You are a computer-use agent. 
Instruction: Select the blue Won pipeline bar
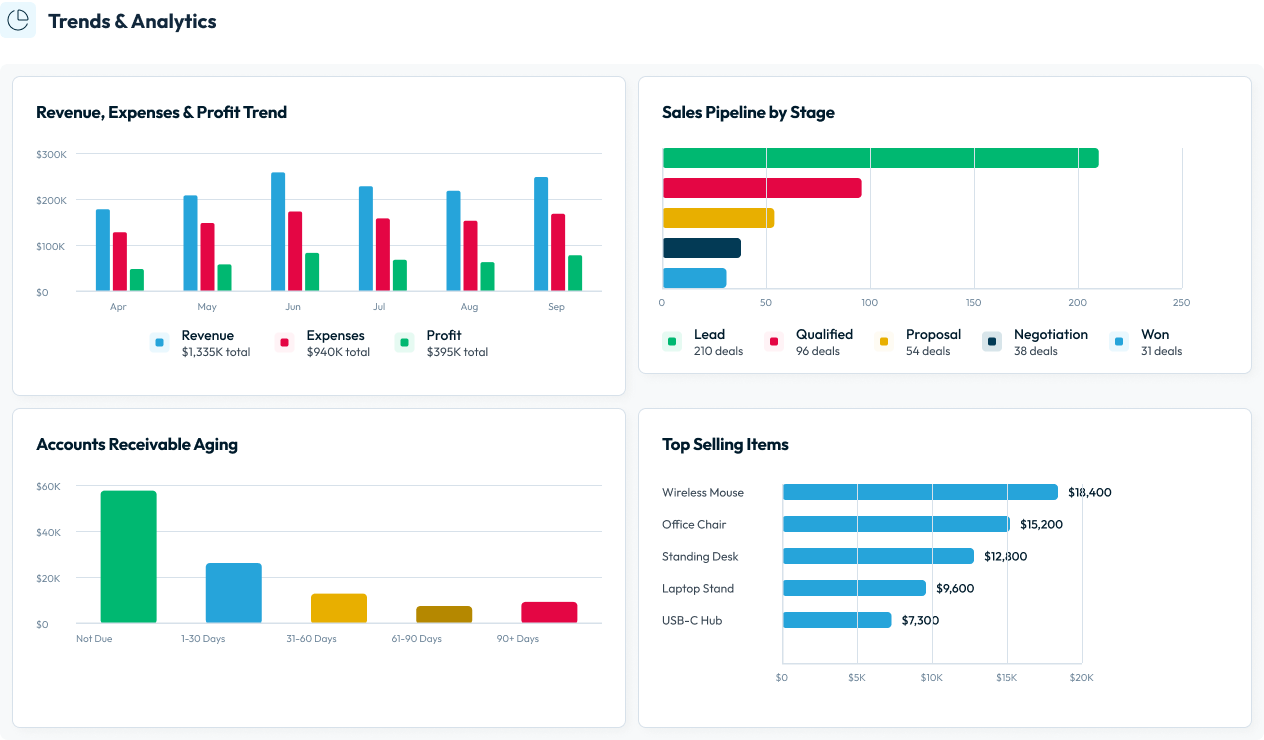(695, 278)
